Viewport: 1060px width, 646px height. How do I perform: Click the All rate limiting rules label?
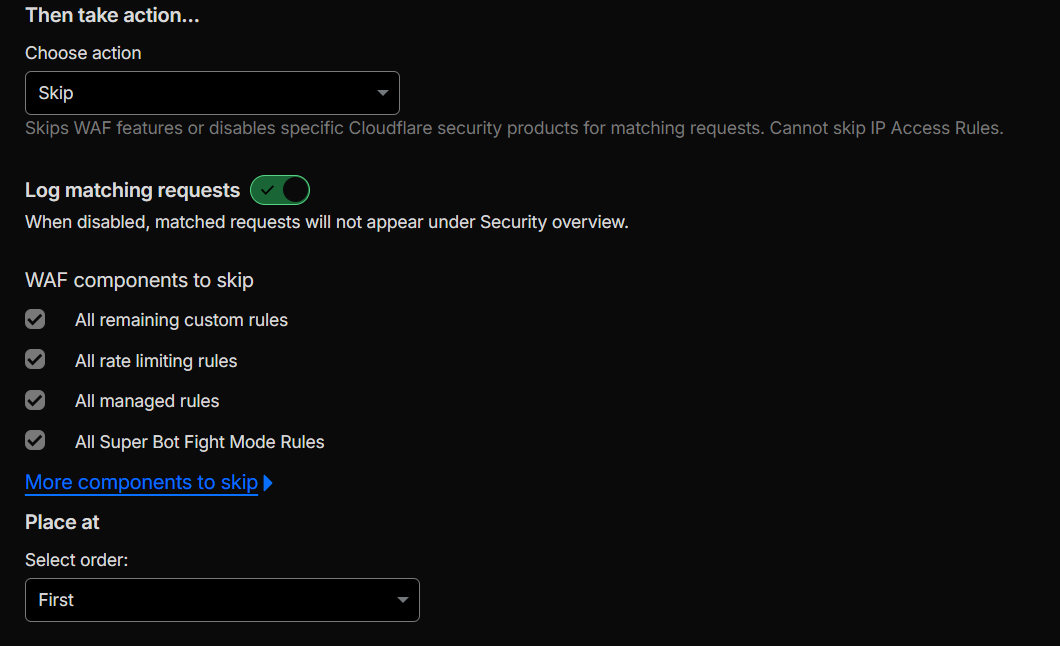(156, 361)
